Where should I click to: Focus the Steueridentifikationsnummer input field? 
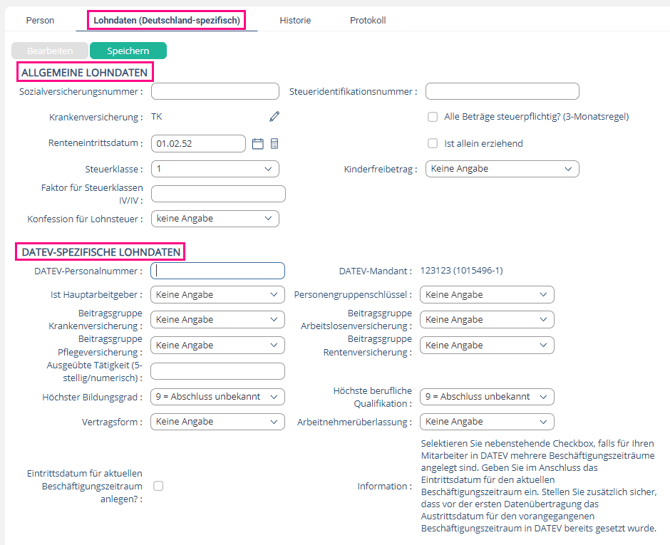(501, 92)
